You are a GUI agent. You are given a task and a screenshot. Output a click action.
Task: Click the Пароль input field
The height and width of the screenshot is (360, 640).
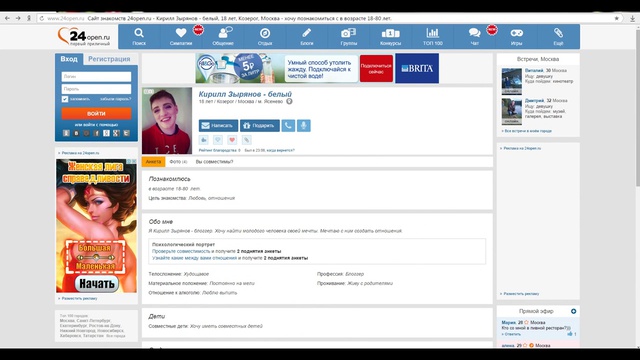pos(96,89)
